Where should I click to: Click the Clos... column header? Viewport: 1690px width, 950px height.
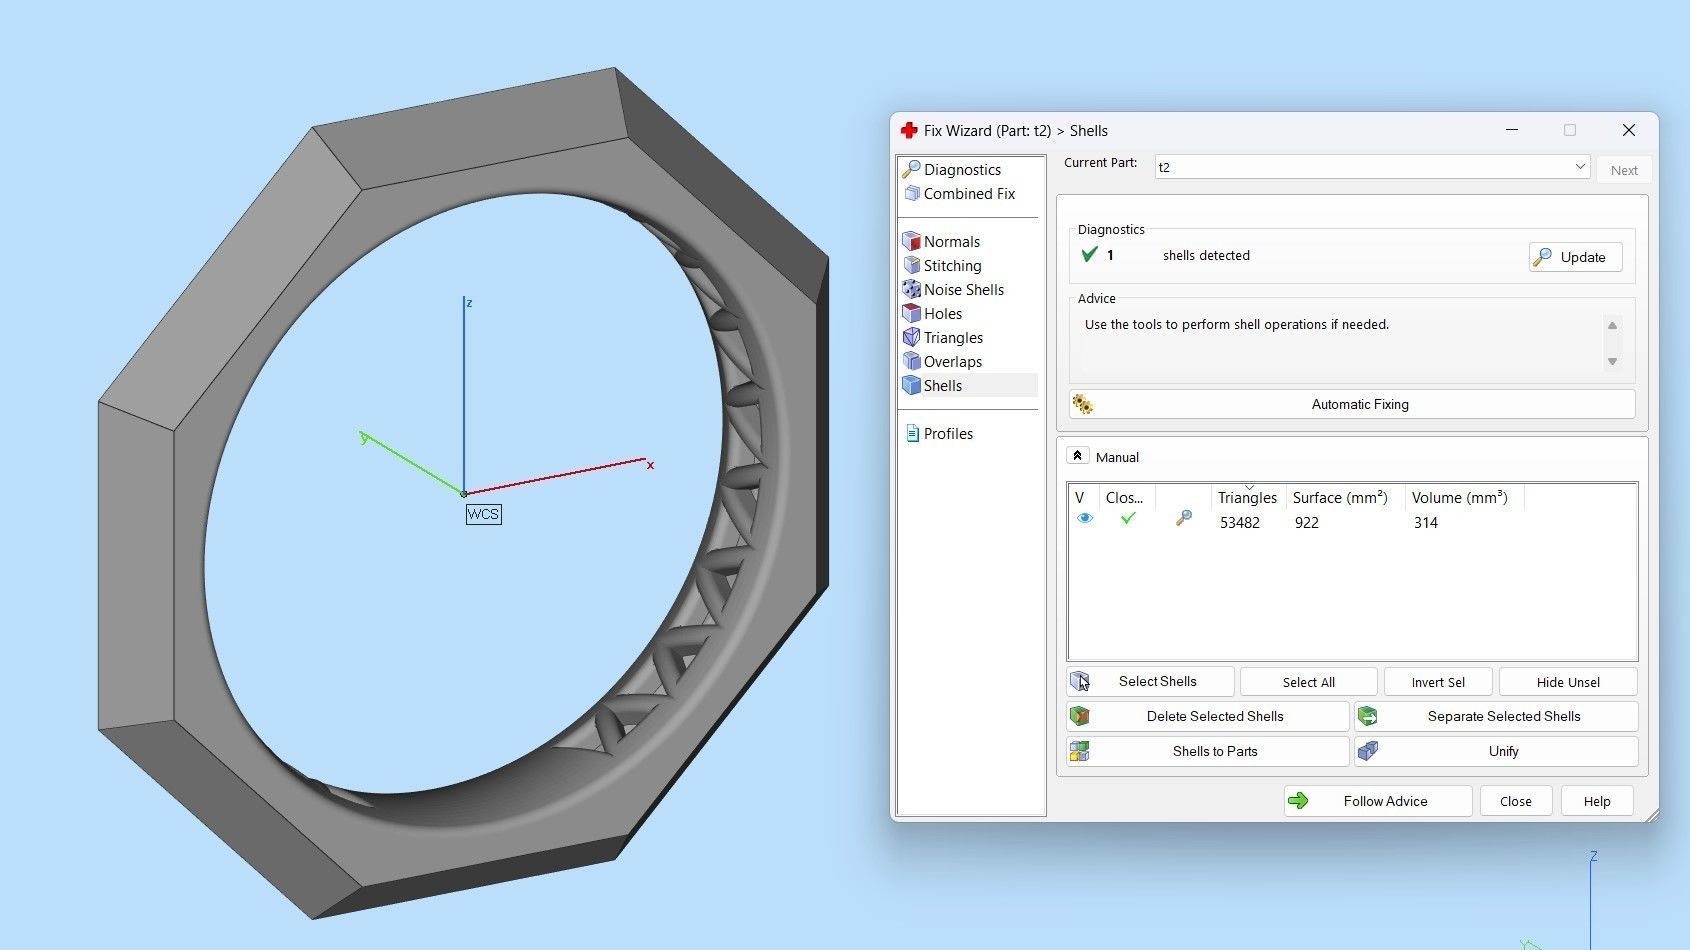click(x=1124, y=498)
